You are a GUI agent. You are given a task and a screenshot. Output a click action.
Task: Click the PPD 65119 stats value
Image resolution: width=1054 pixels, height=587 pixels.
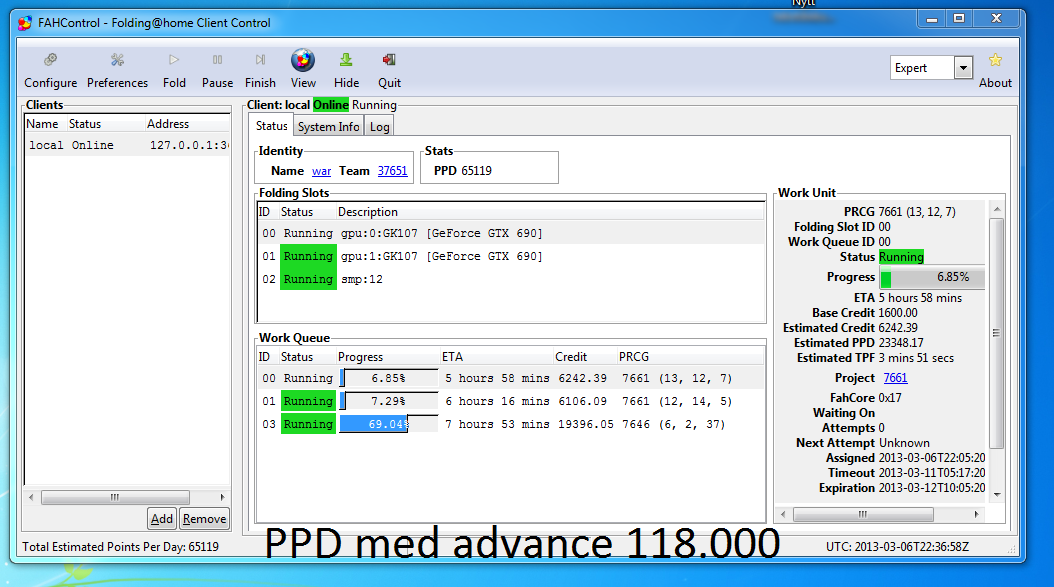pyautogui.click(x=477, y=171)
